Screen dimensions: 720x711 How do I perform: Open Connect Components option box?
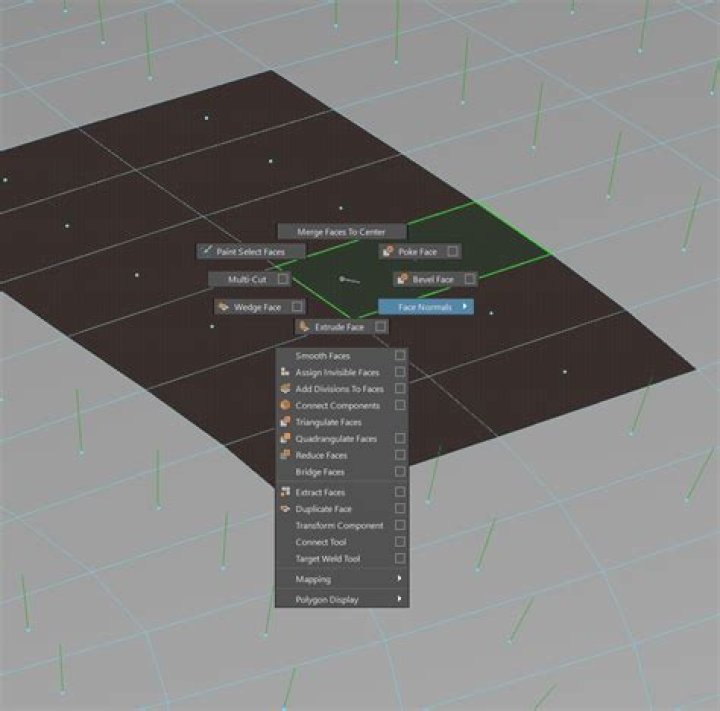coord(400,405)
